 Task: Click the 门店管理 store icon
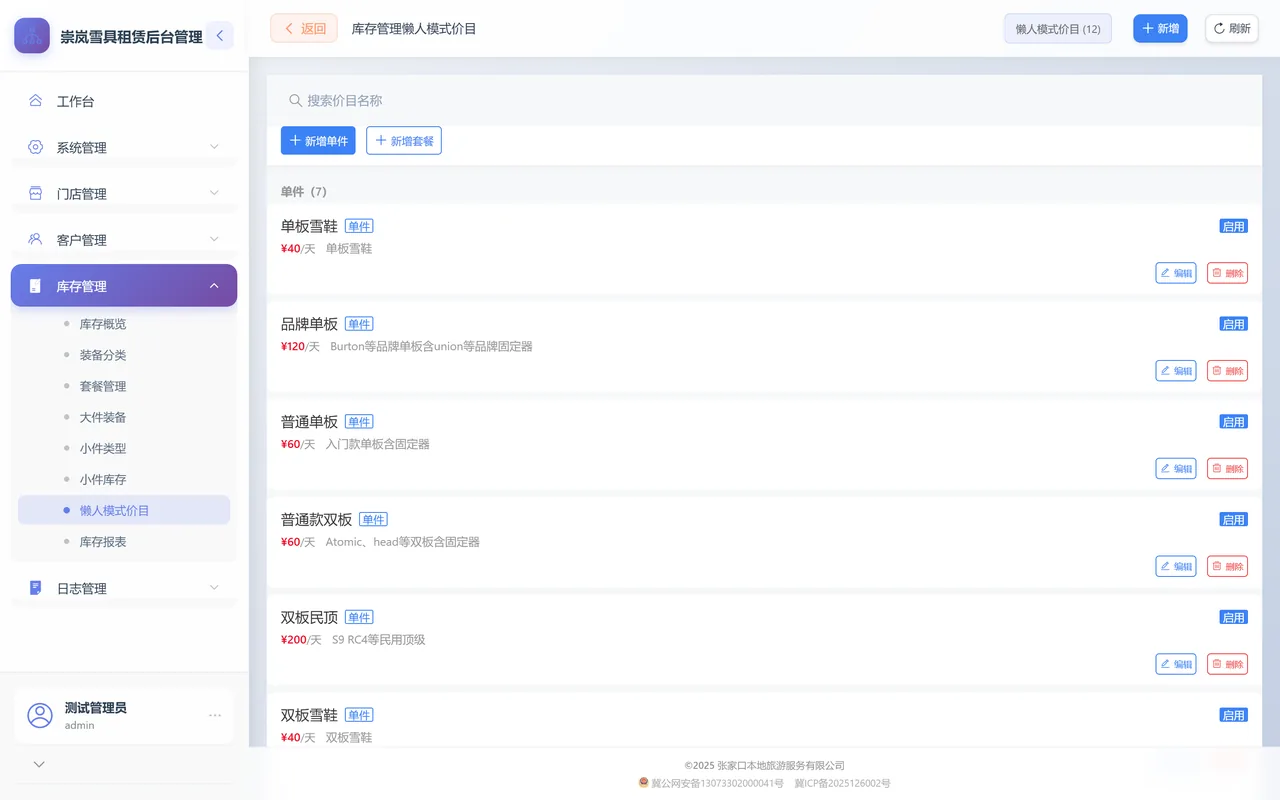[35, 193]
